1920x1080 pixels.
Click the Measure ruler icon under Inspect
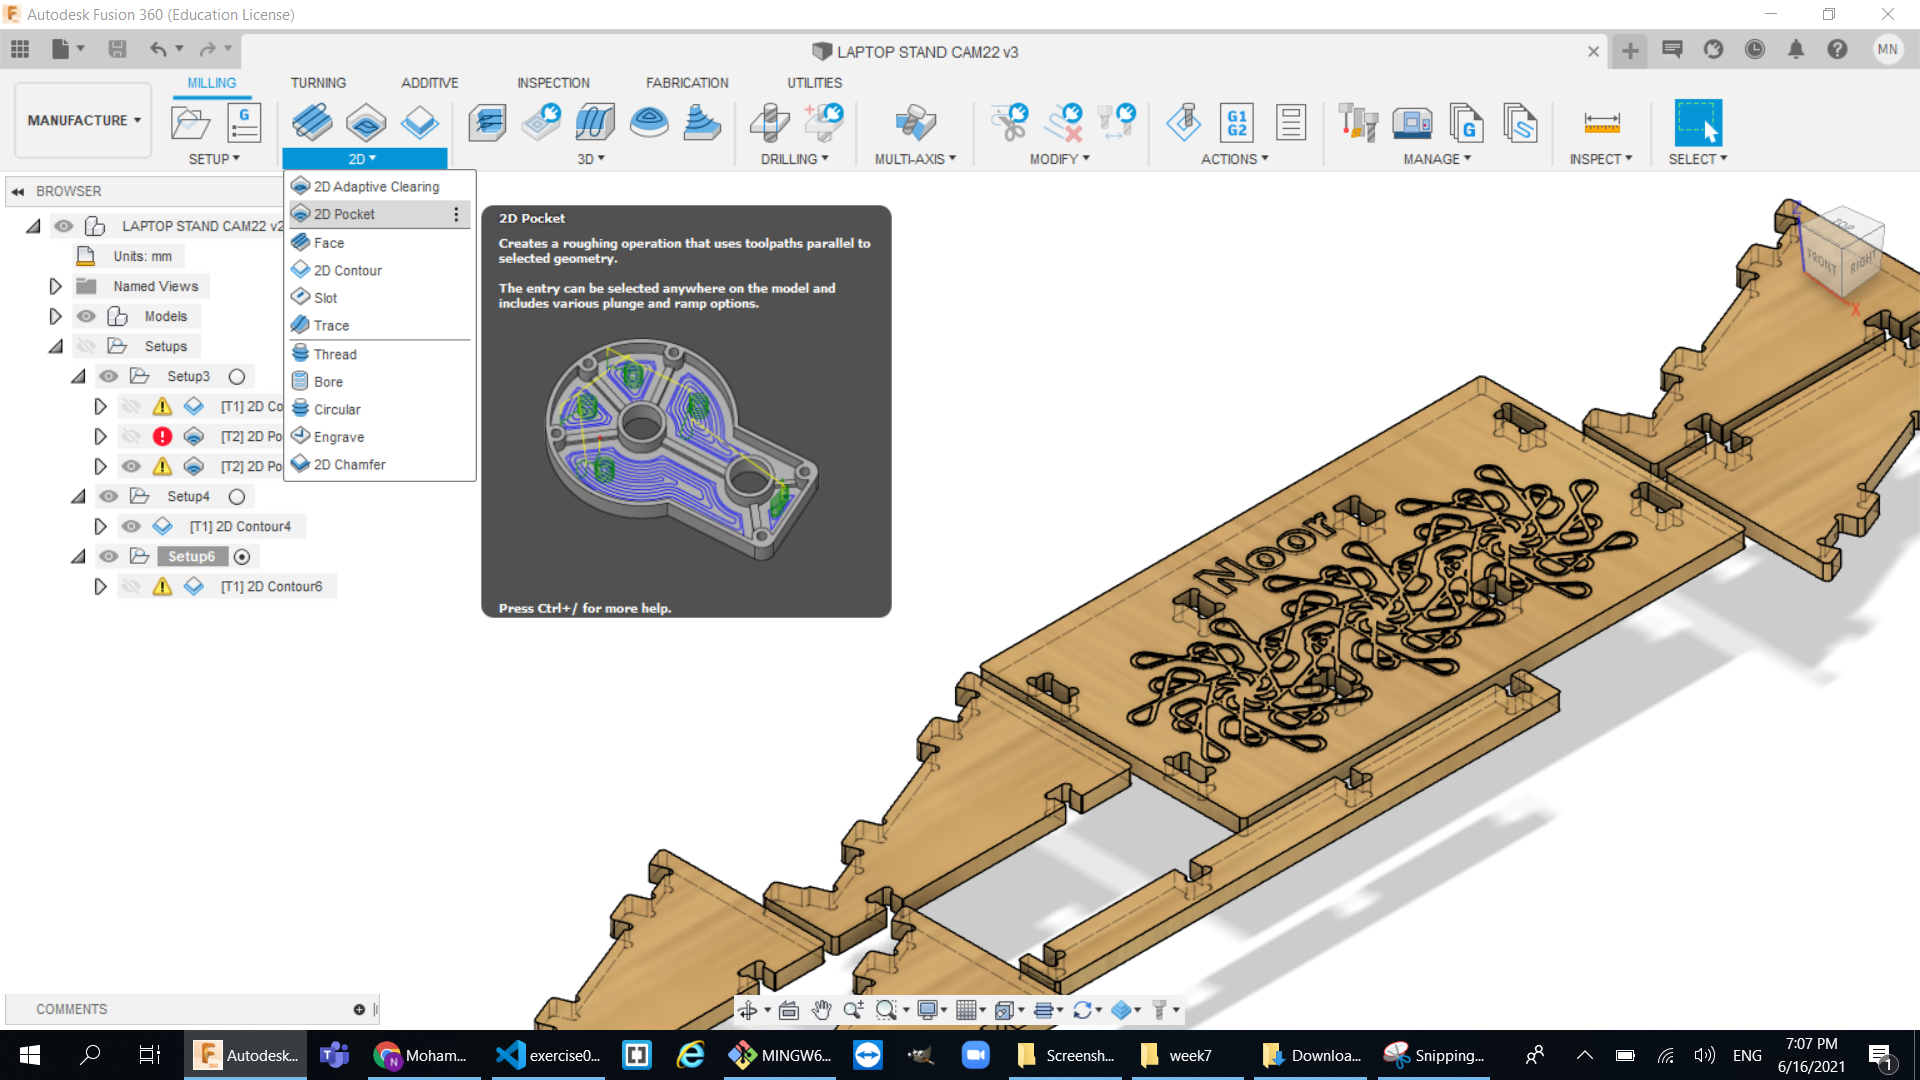1601,123
